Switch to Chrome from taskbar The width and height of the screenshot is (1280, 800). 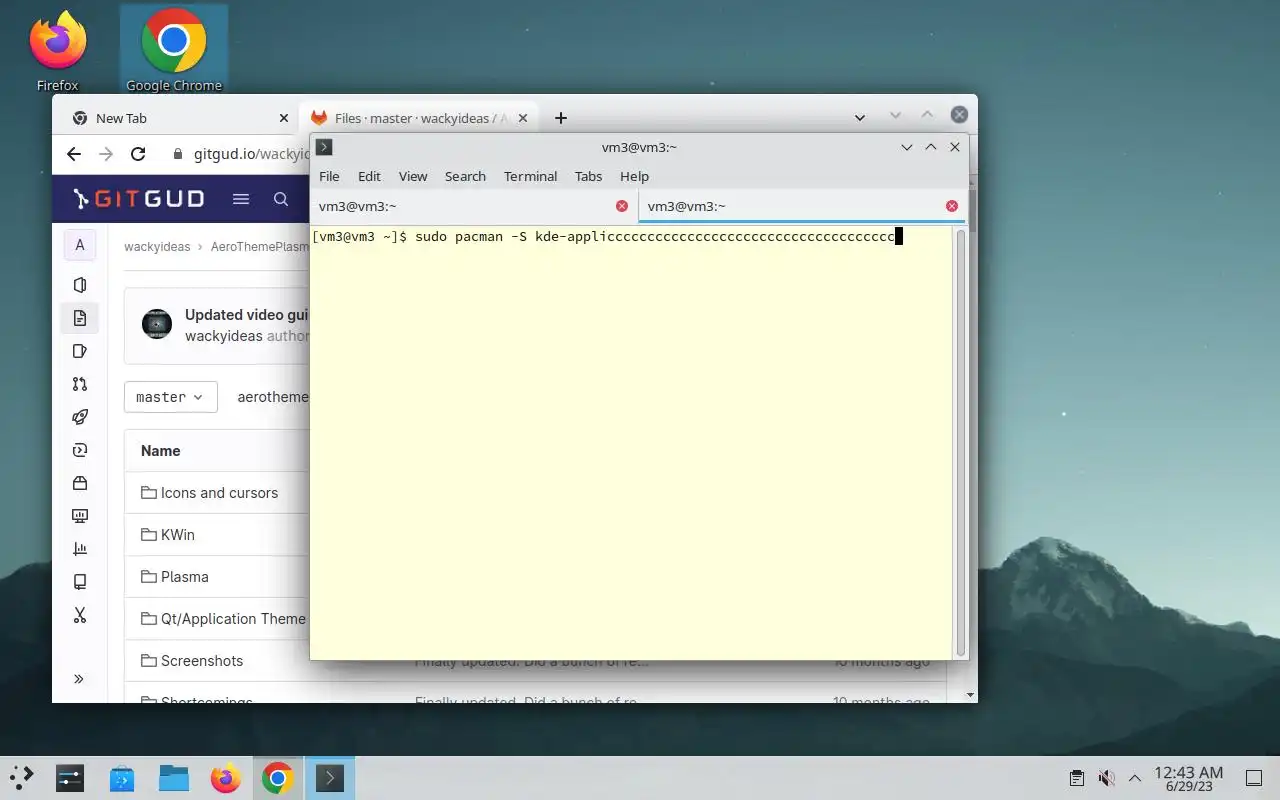278,778
